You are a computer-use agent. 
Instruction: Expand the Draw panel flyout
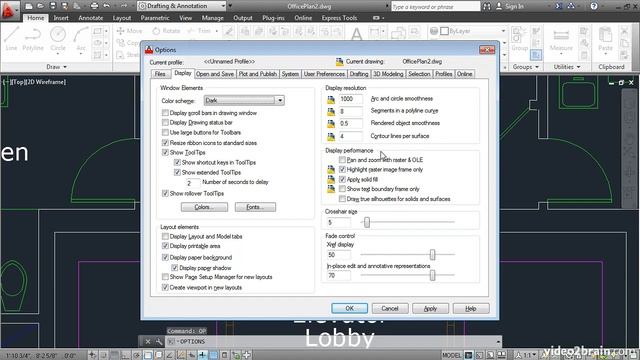point(56,67)
